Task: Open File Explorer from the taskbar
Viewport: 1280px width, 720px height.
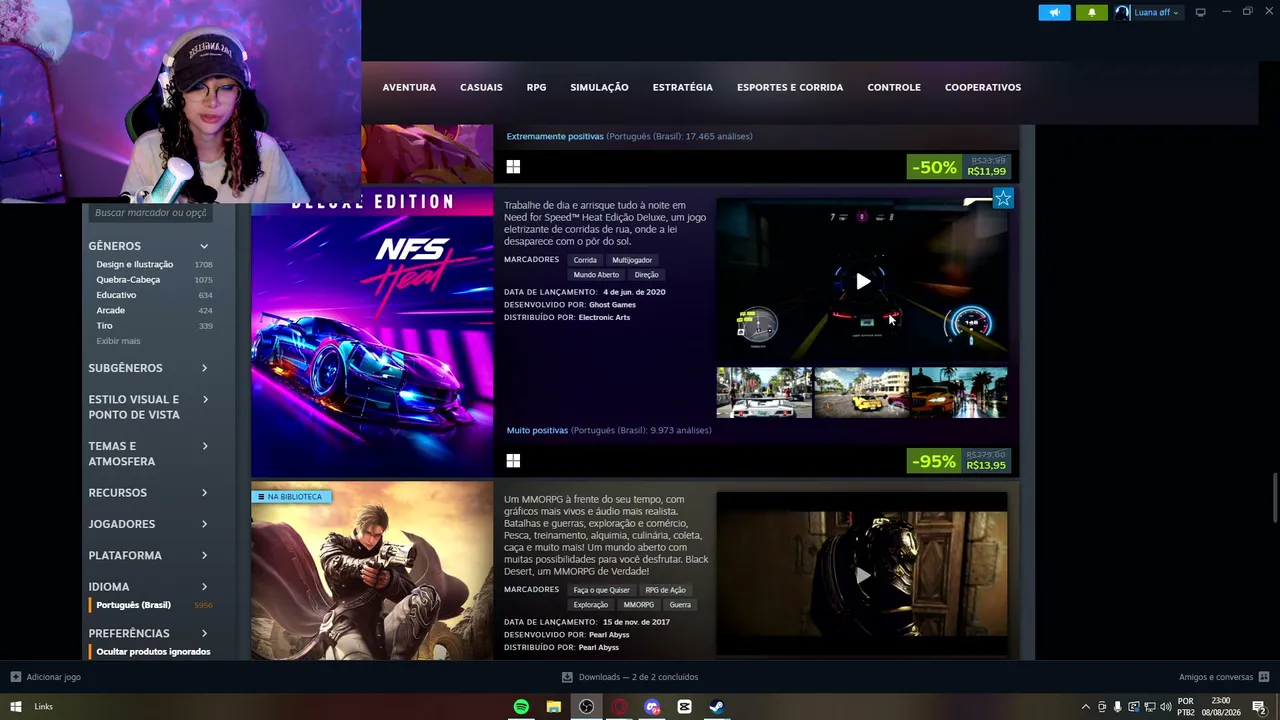Action: [x=554, y=707]
